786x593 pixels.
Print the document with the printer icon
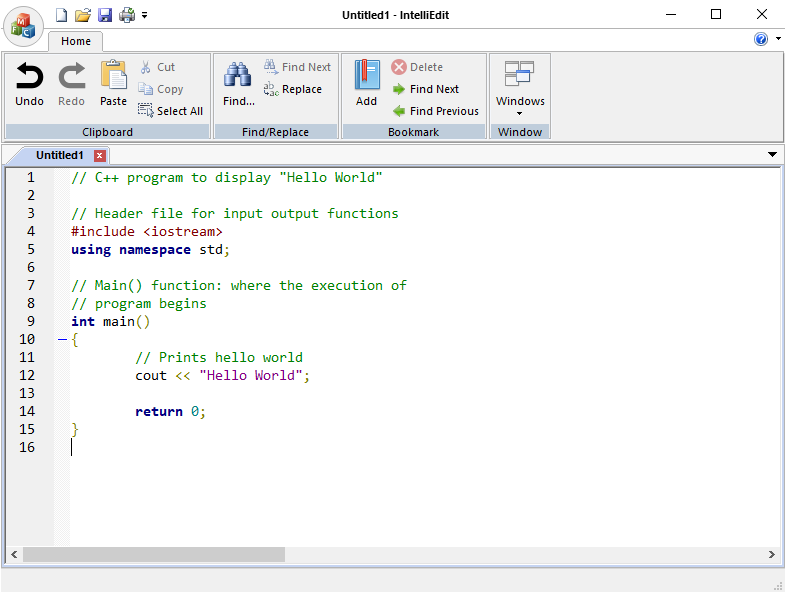(x=127, y=15)
